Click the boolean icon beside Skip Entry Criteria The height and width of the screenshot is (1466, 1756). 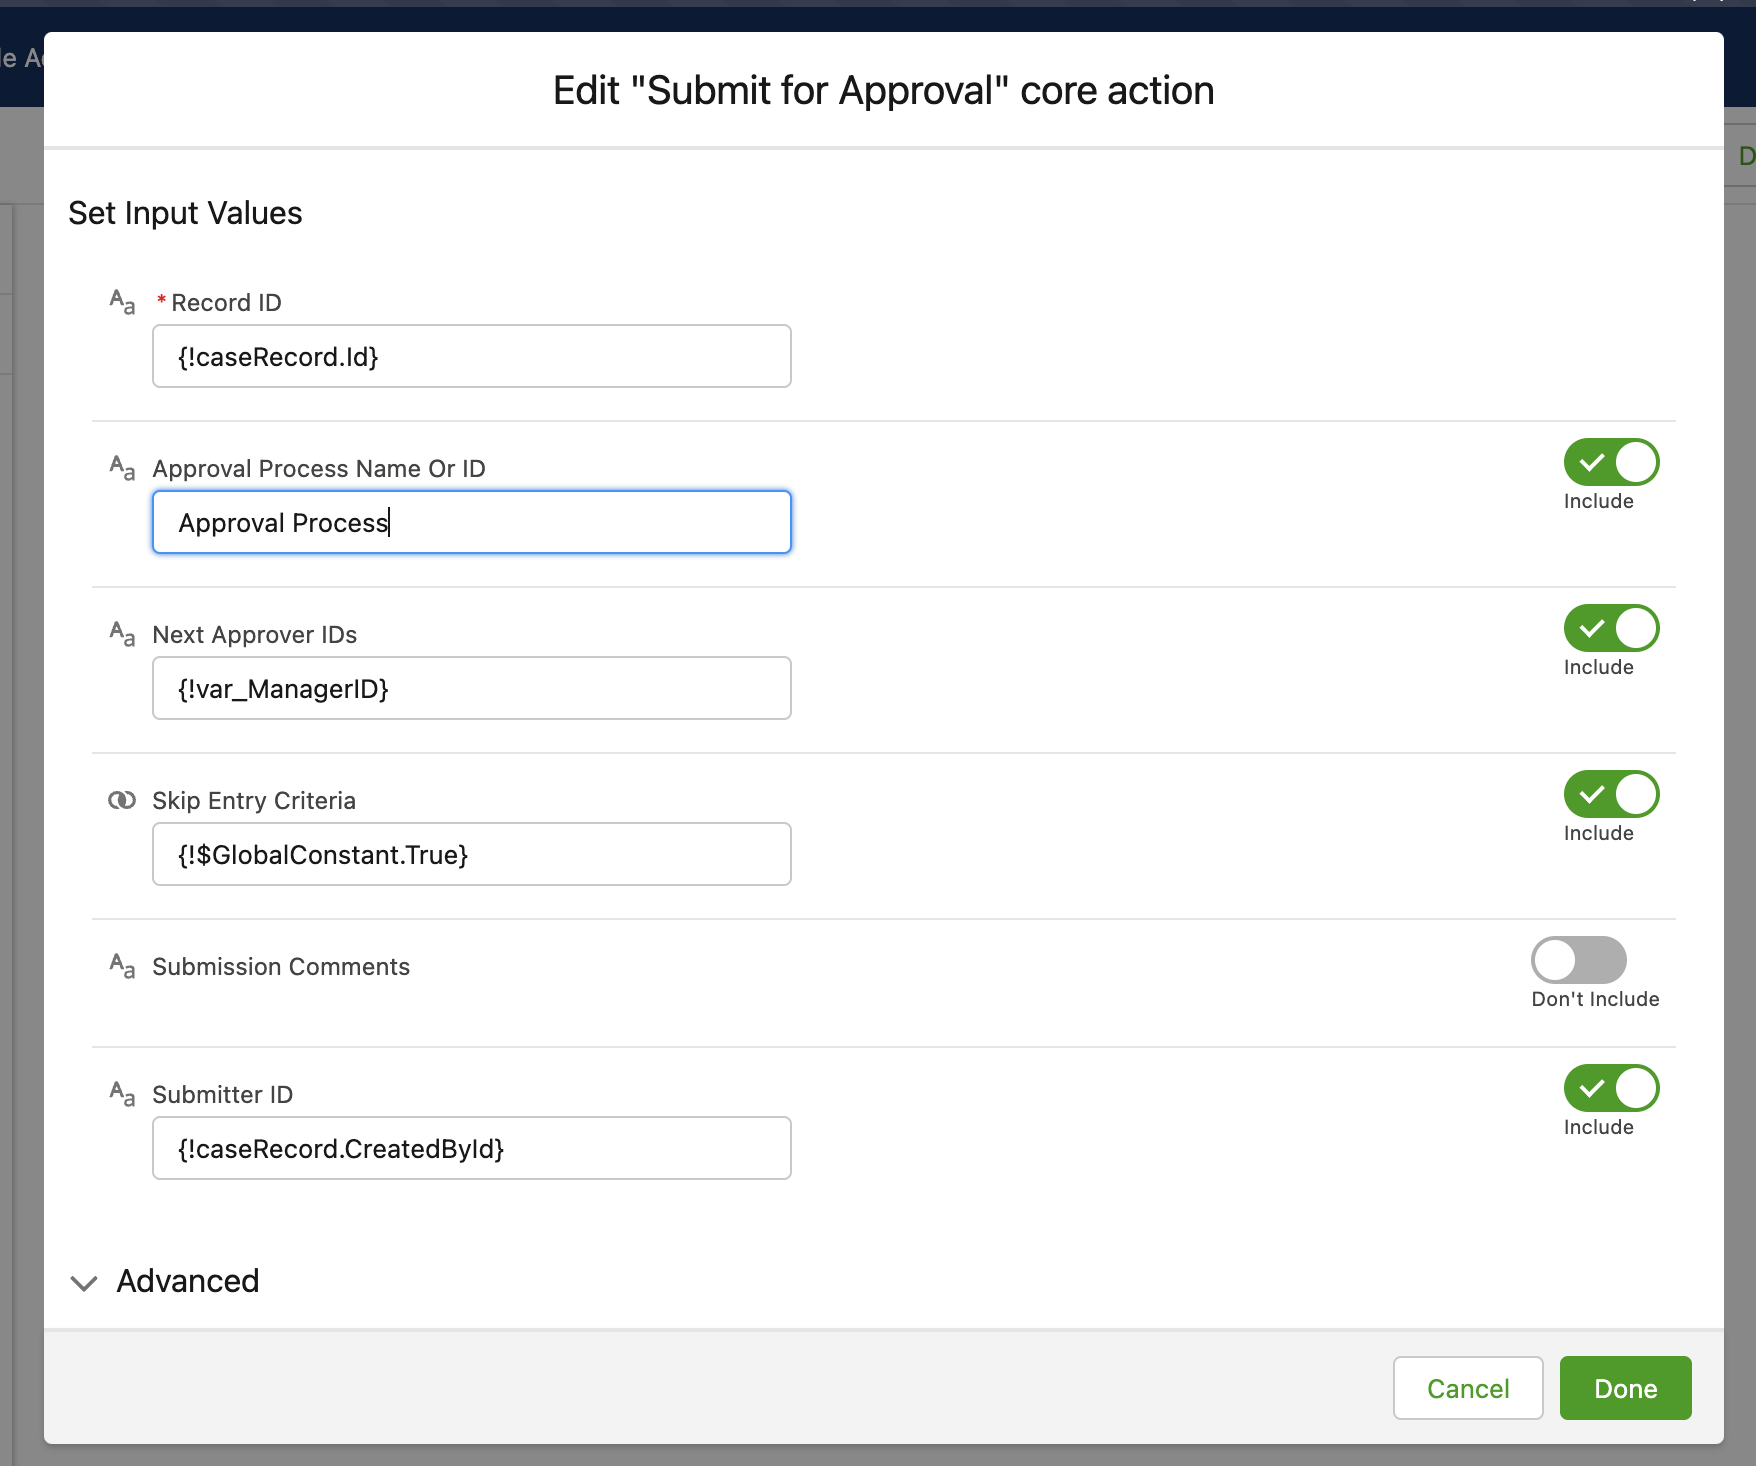coord(122,800)
